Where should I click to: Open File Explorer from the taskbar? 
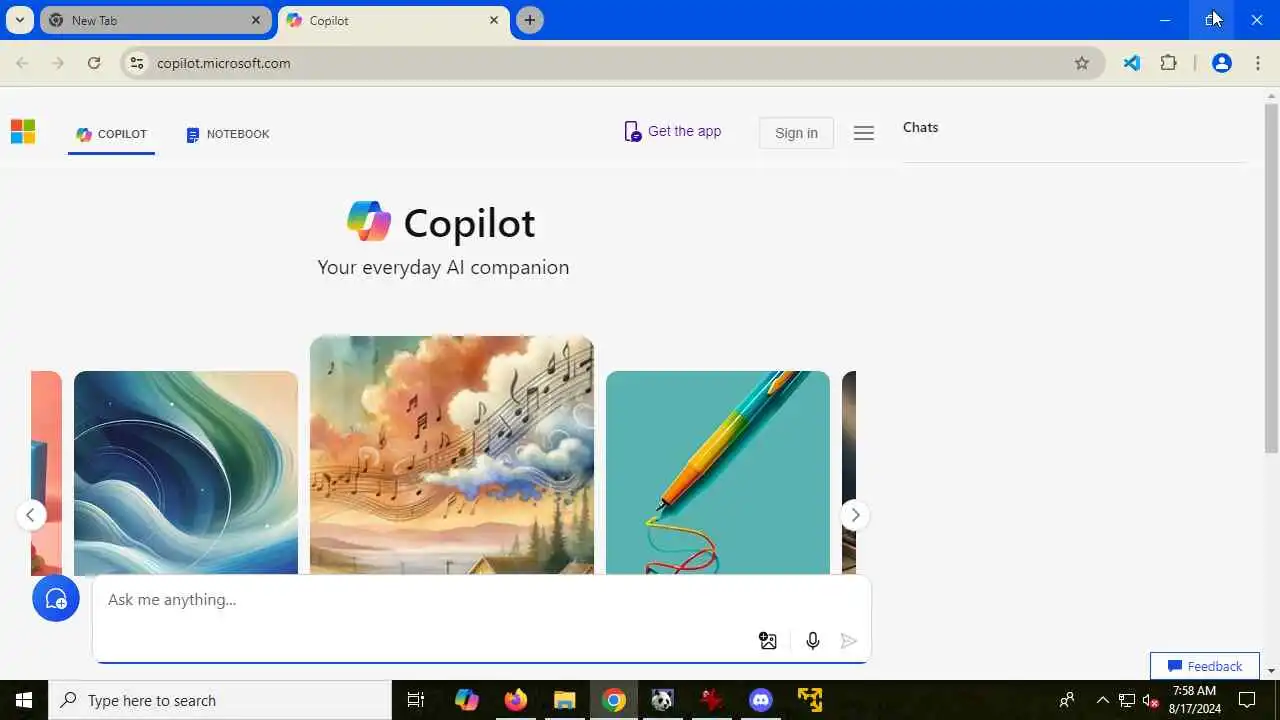(x=565, y=700)
